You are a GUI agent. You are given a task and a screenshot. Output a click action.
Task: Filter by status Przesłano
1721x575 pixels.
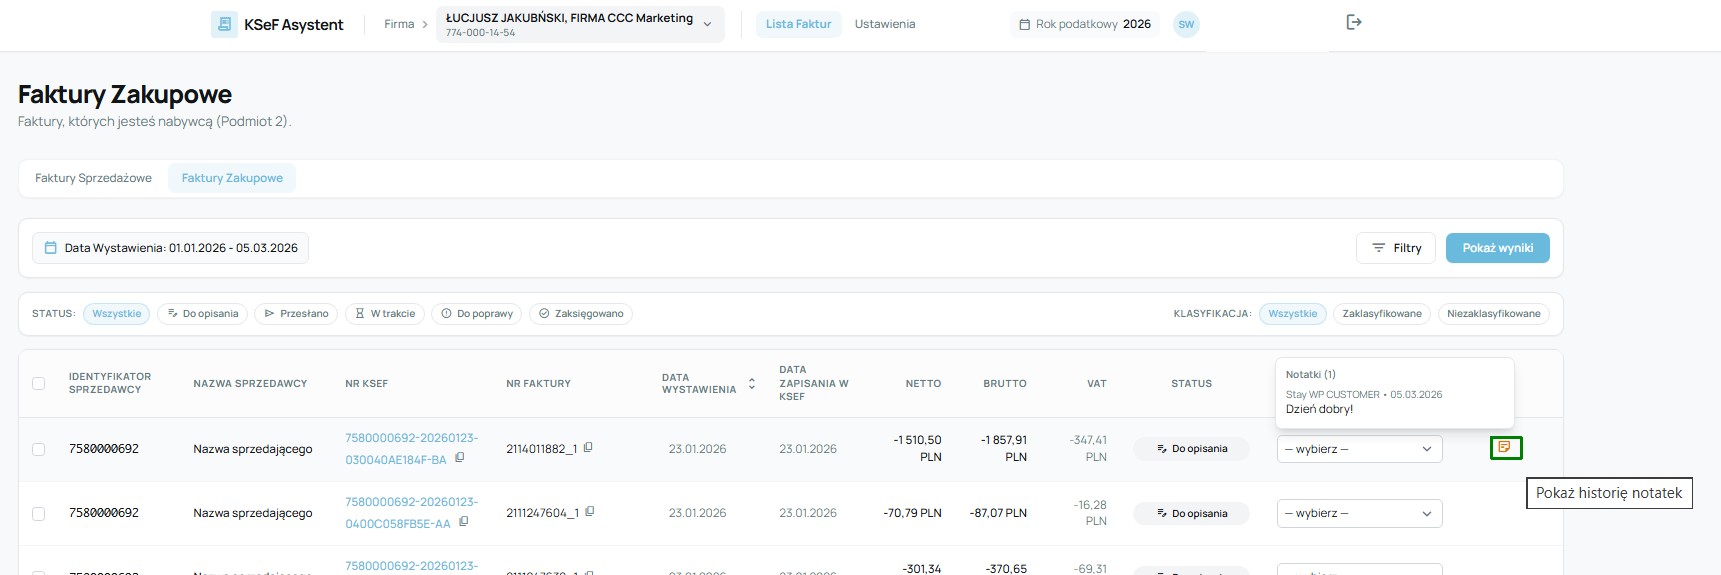[296, 314]
